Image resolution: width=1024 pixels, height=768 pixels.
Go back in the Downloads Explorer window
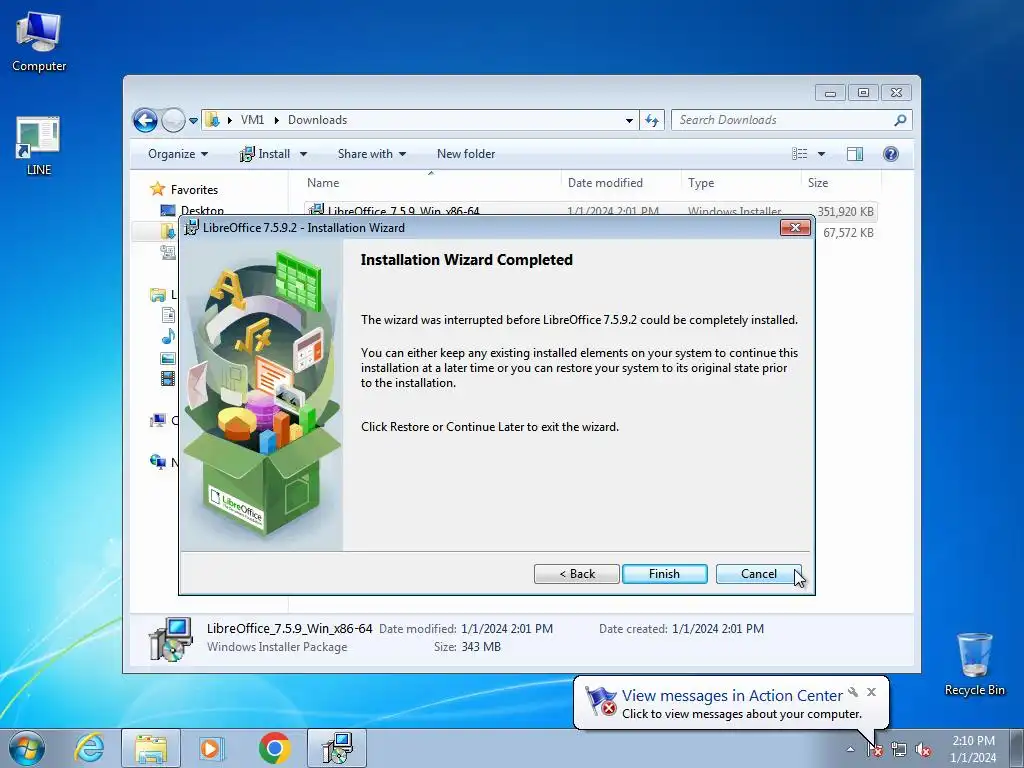(x=145, y=120)
